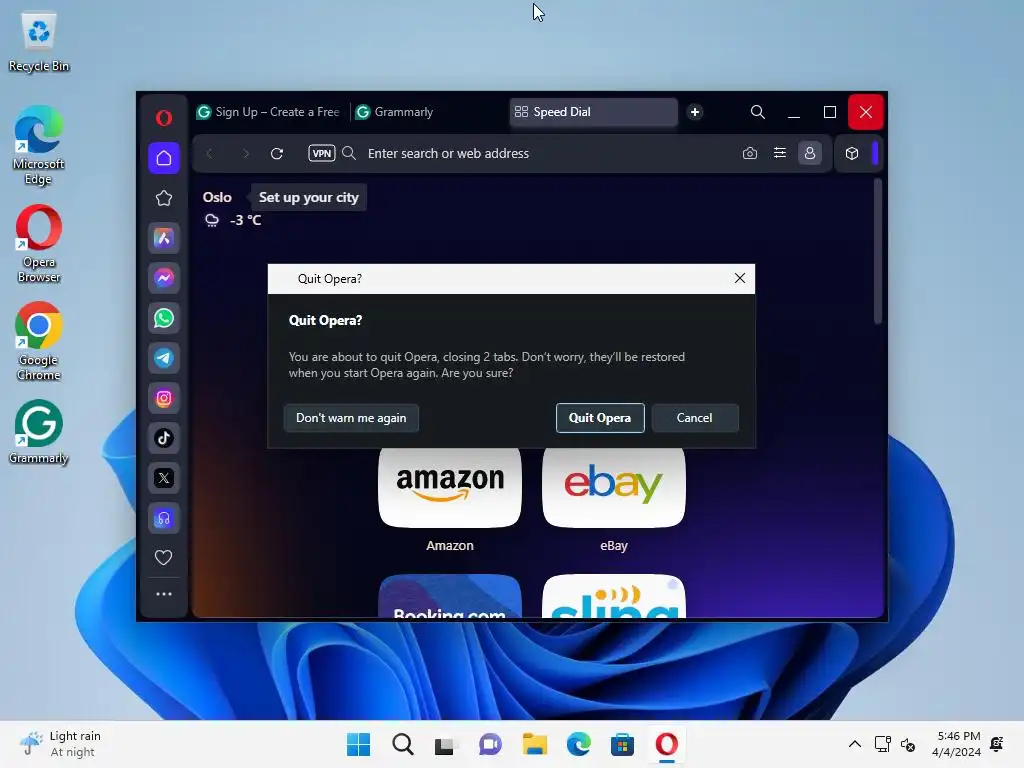The height and width of the screenshot is (768, 1024).
Task: Open Pinboards heart icon in sidebar
Action: [x=163, y=558]
